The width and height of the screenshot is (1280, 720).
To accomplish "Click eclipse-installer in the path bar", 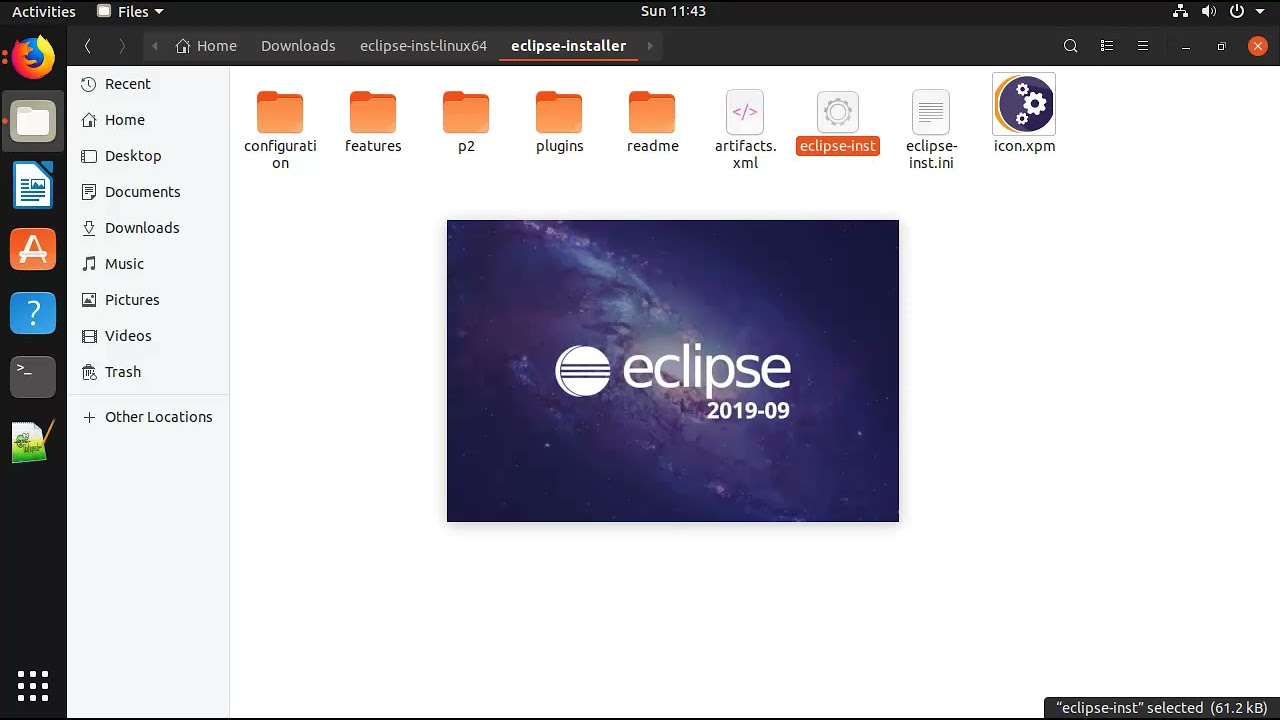I will (x=568, y=46).
